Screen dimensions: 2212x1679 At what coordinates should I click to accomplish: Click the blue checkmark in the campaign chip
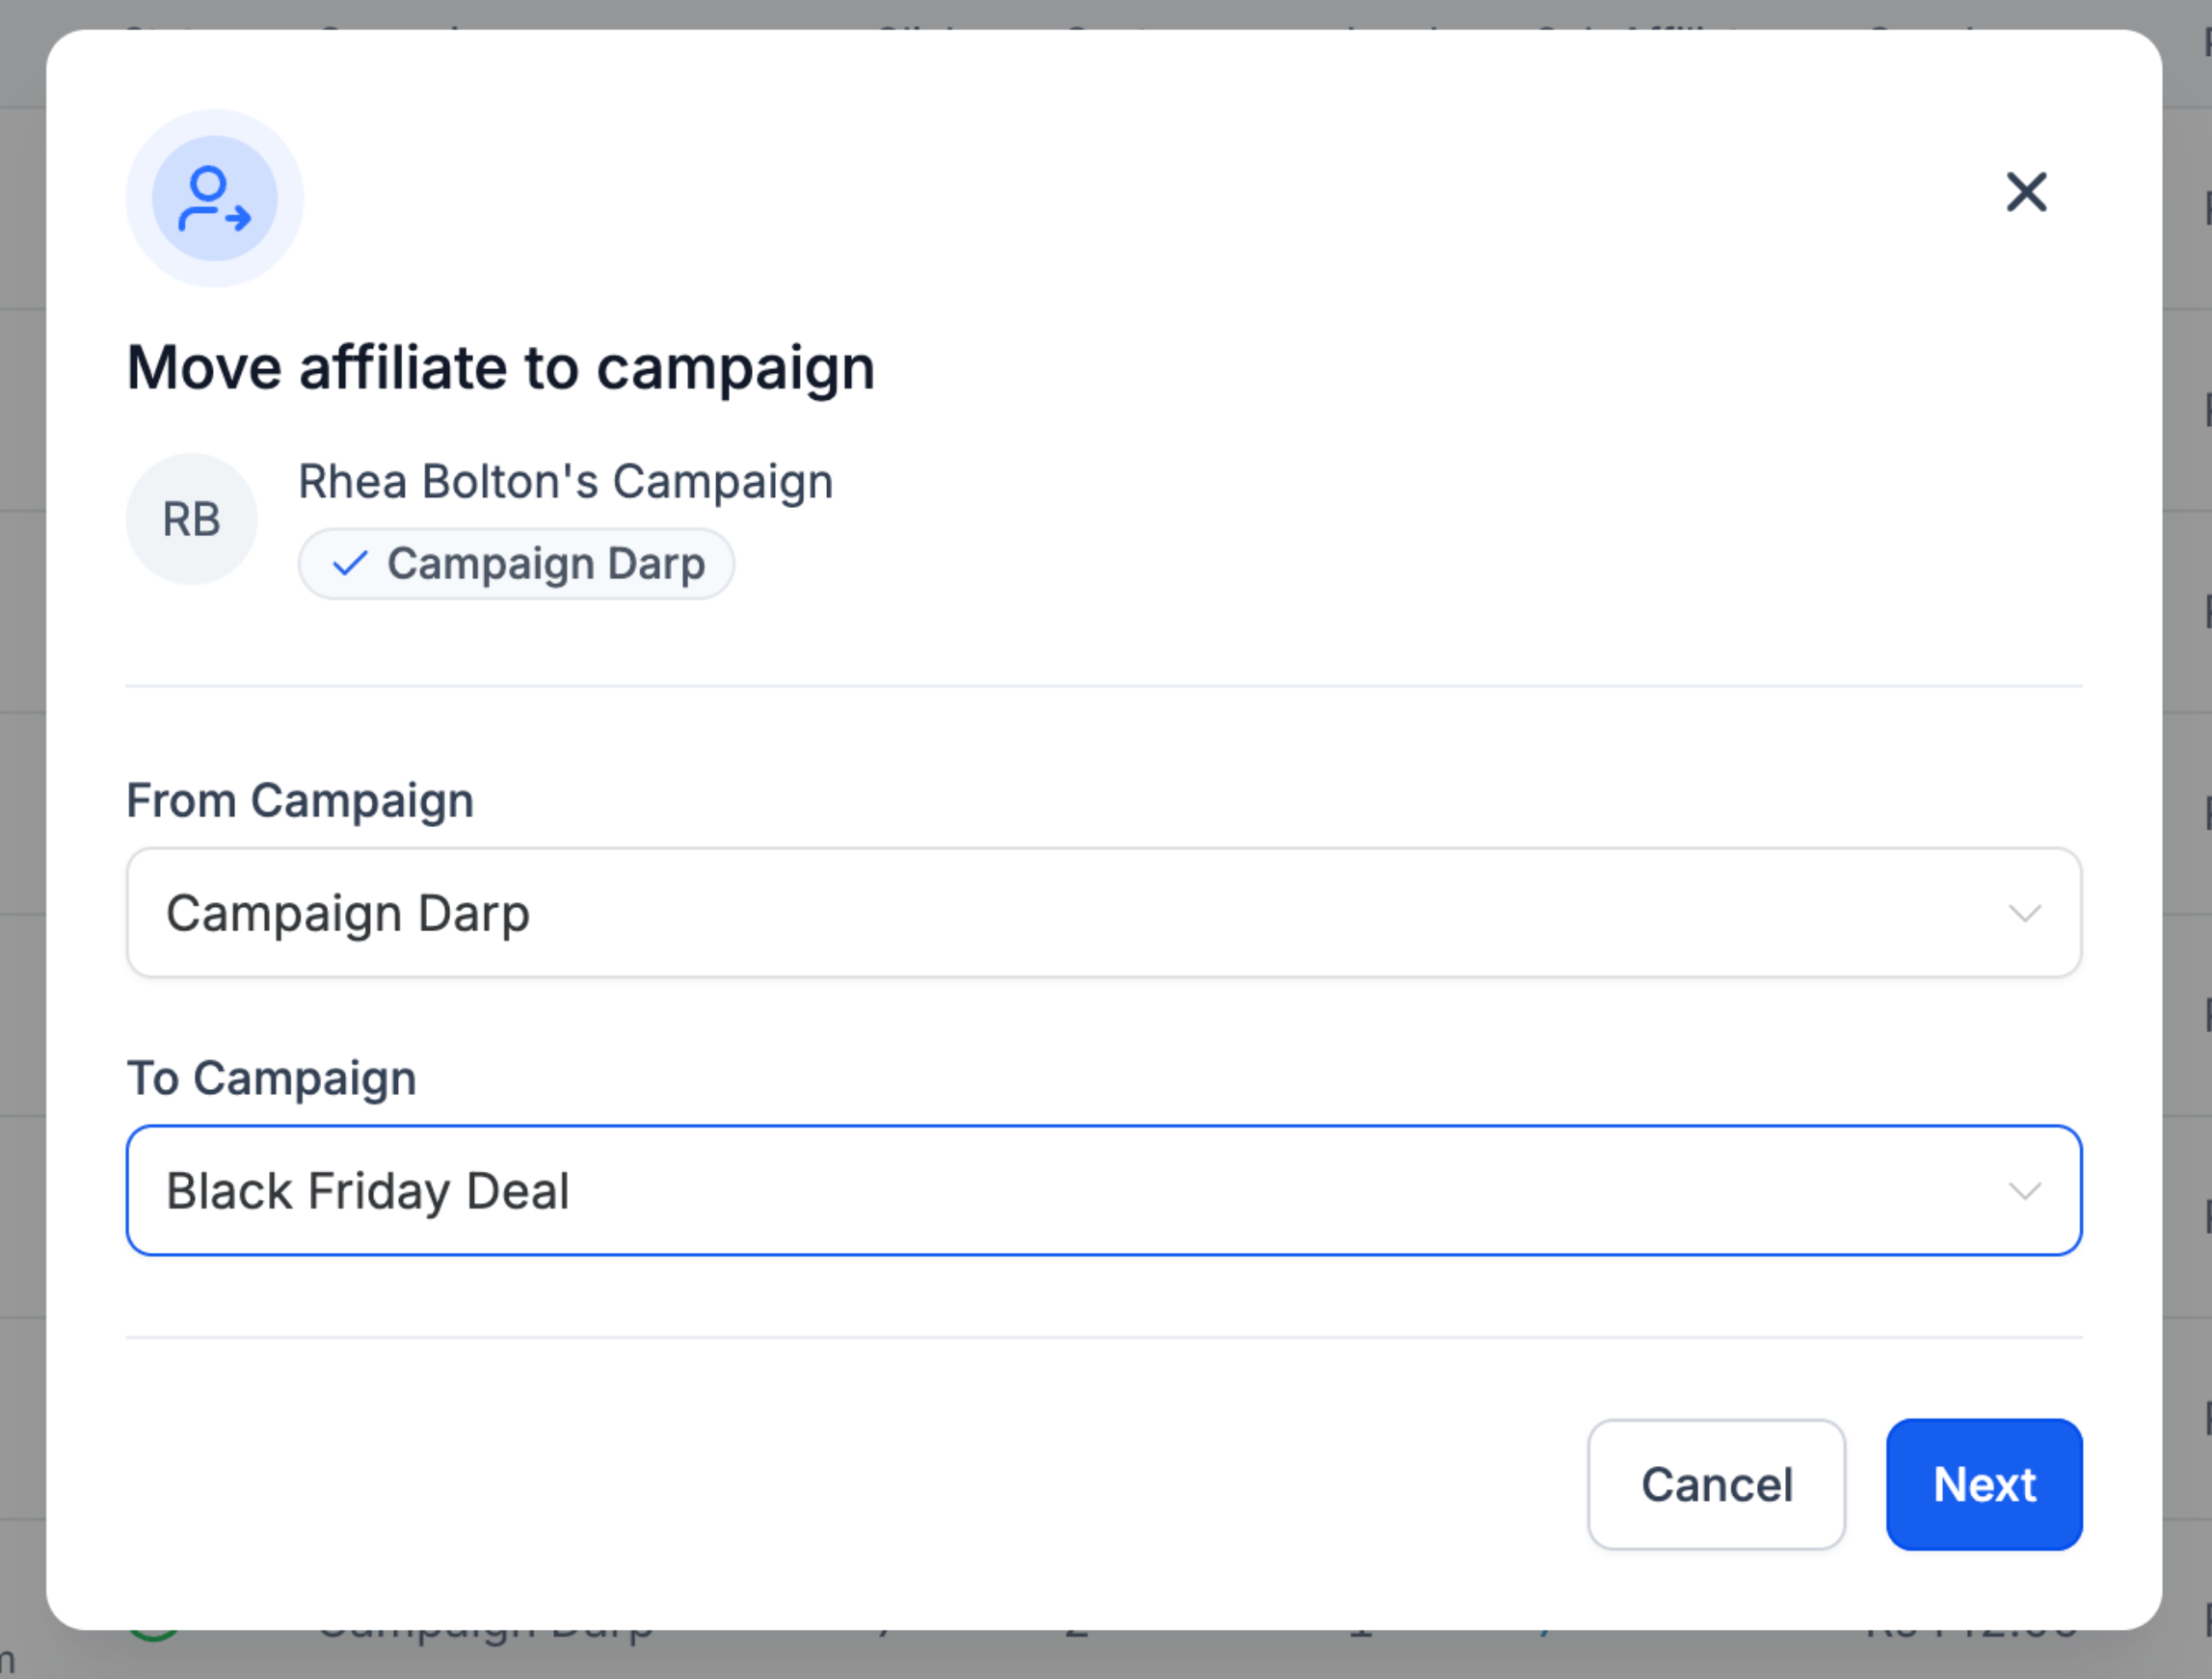tap(350, 564)
